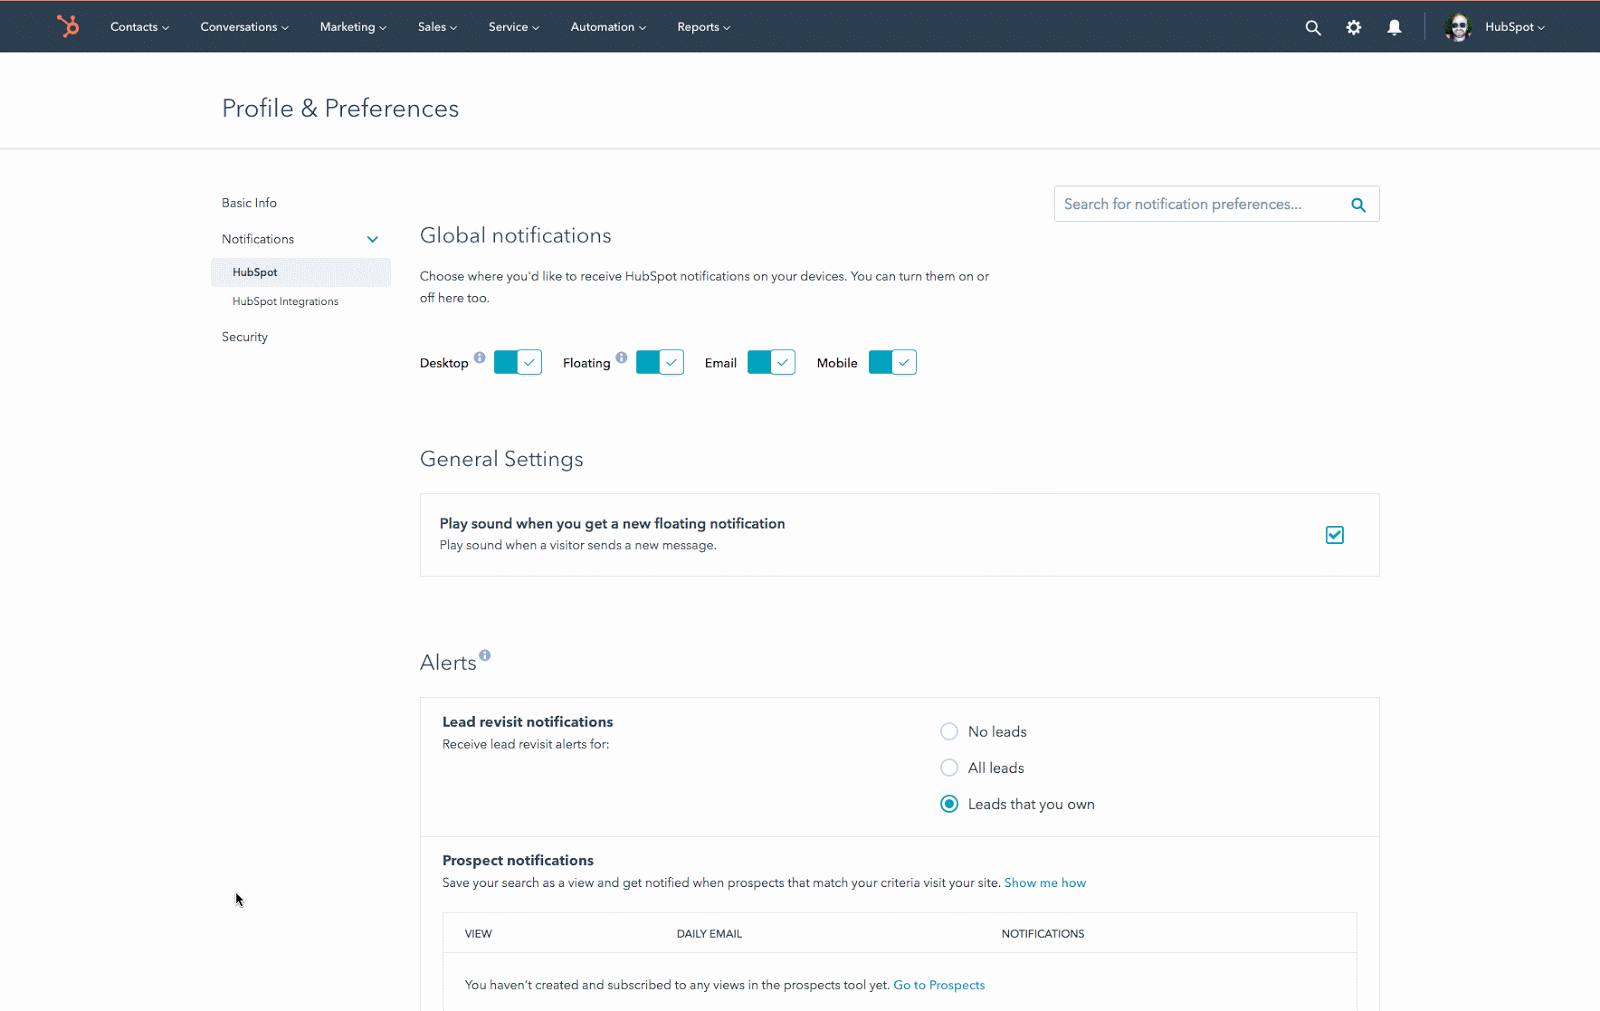Expand the Contacts dropdown menu

[139, 27]
